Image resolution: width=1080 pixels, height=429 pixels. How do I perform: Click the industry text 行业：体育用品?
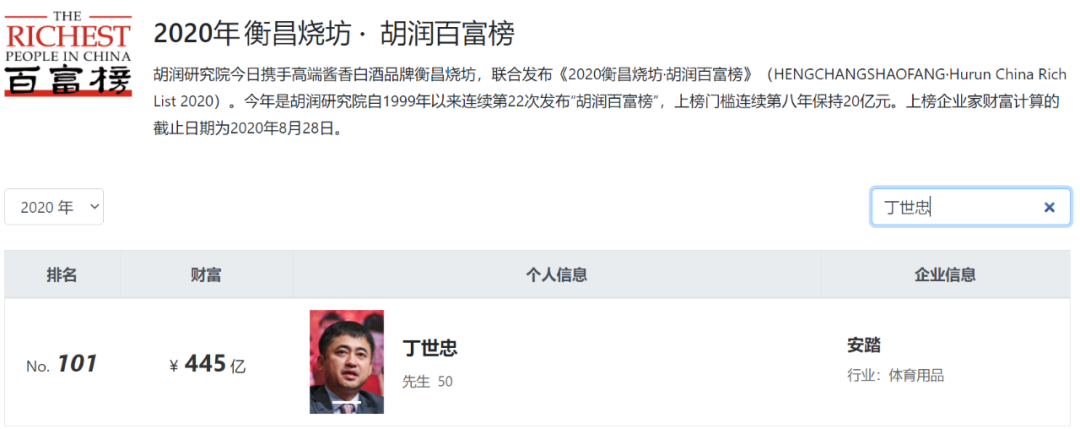point(895,376)
